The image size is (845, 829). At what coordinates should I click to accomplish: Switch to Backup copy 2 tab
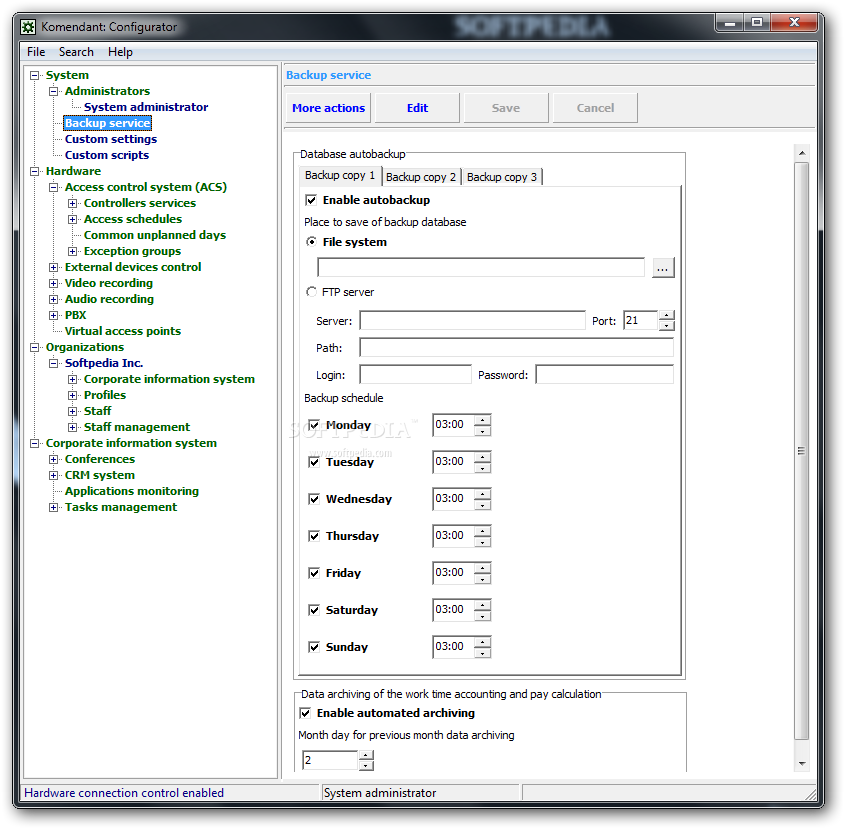421,177
